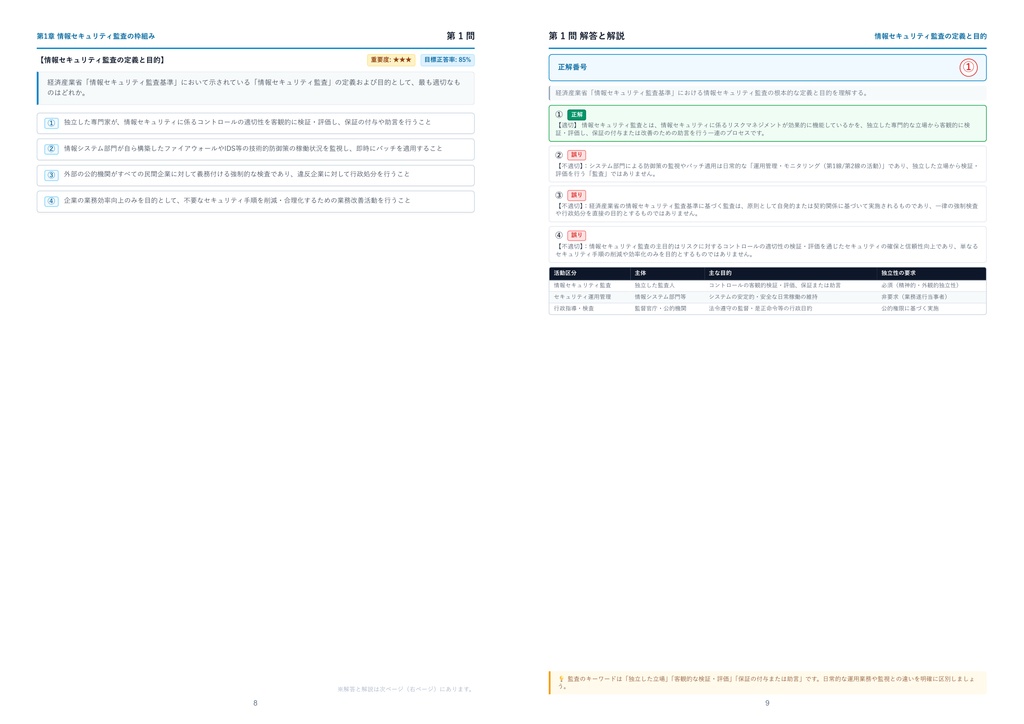
Task: Click the circled 1 icon of answer option one
Action: (52, 123)
